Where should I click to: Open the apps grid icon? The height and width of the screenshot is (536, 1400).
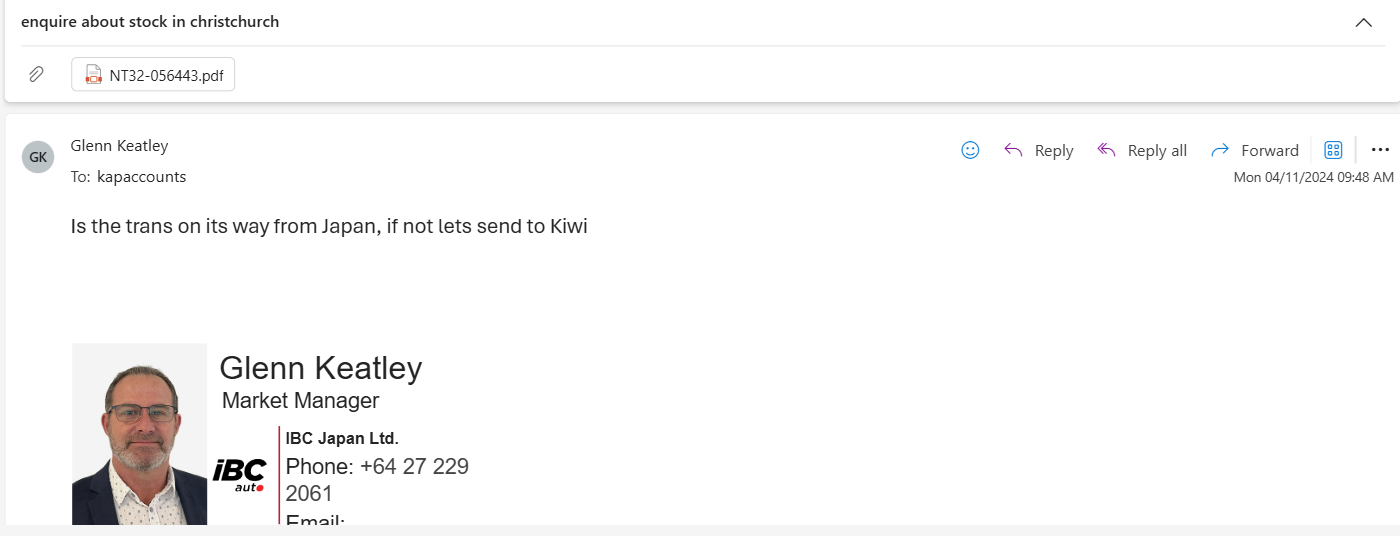coord(1333,150)
